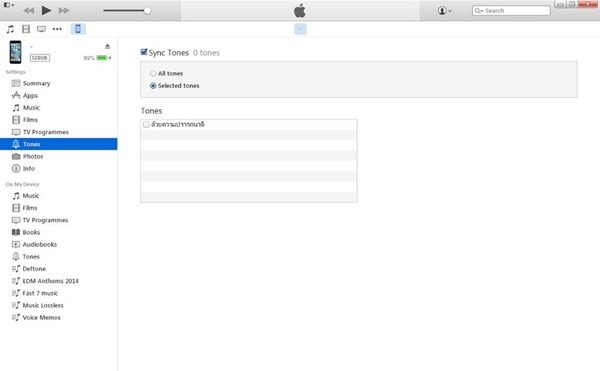
Task: Switch to Films library icon in toolbar
Action: pyautogui.click(x=26, y=29)
